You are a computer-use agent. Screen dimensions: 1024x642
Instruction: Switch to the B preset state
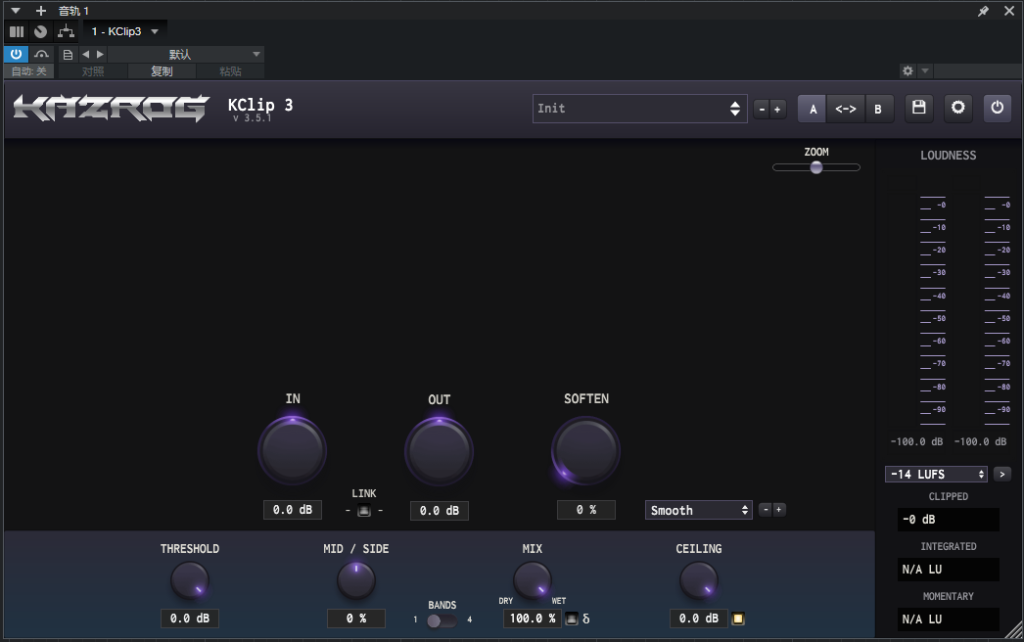coord(878,109)
